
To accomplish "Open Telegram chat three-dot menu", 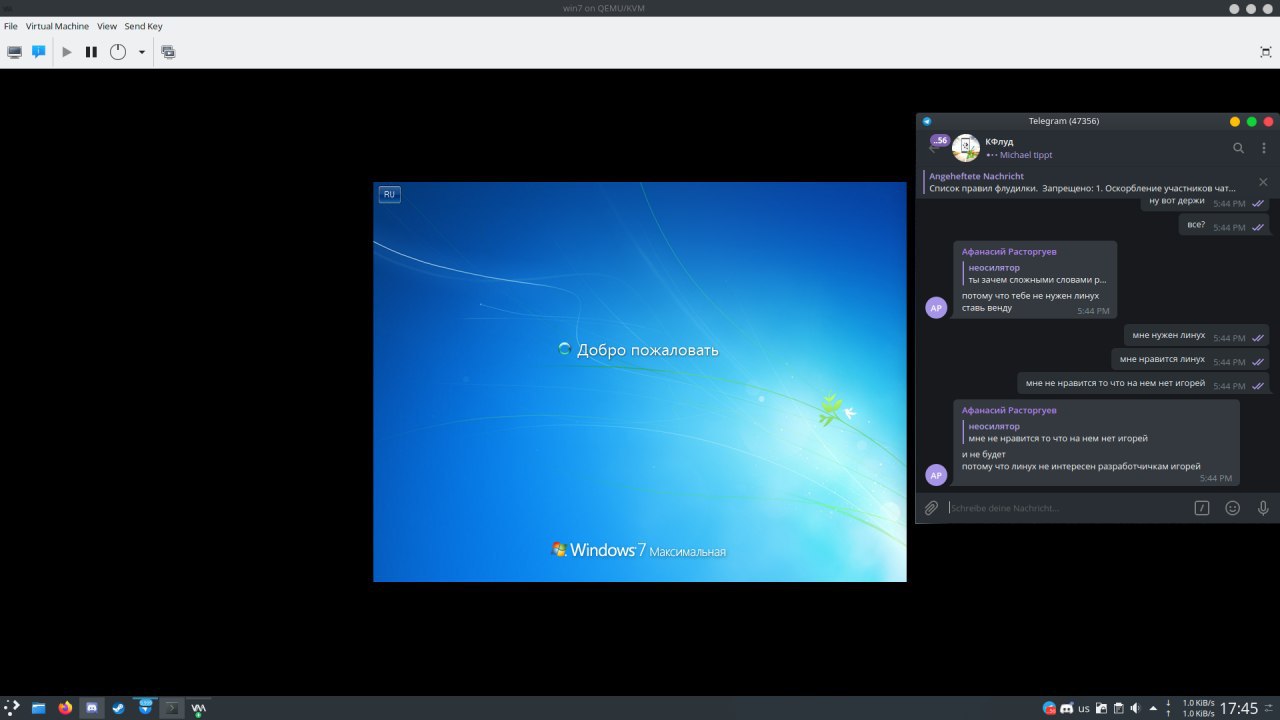I will pos(1264,148).
